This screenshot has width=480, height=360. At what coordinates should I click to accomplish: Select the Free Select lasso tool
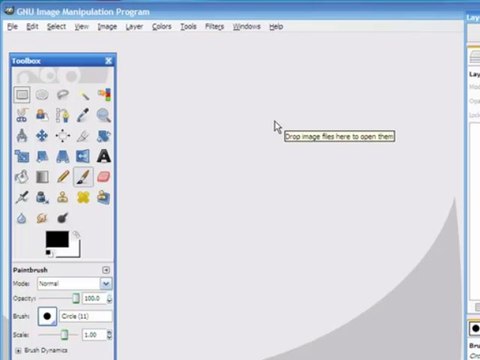pos(63,95)
